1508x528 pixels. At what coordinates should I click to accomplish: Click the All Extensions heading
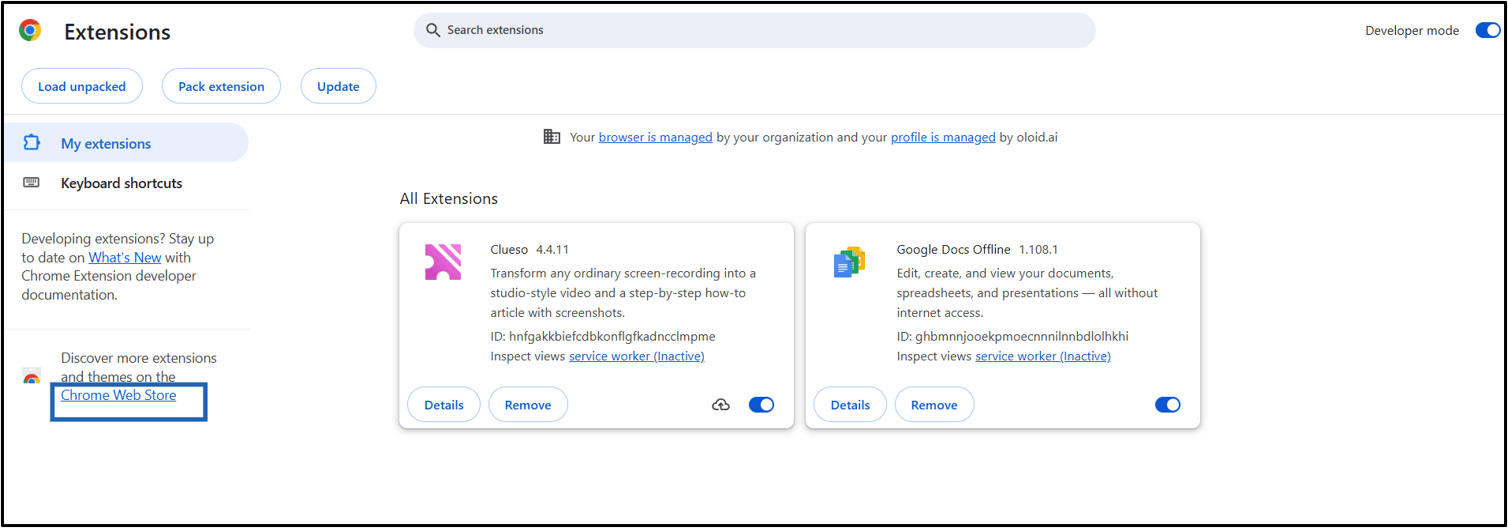(x=448, y=198)
